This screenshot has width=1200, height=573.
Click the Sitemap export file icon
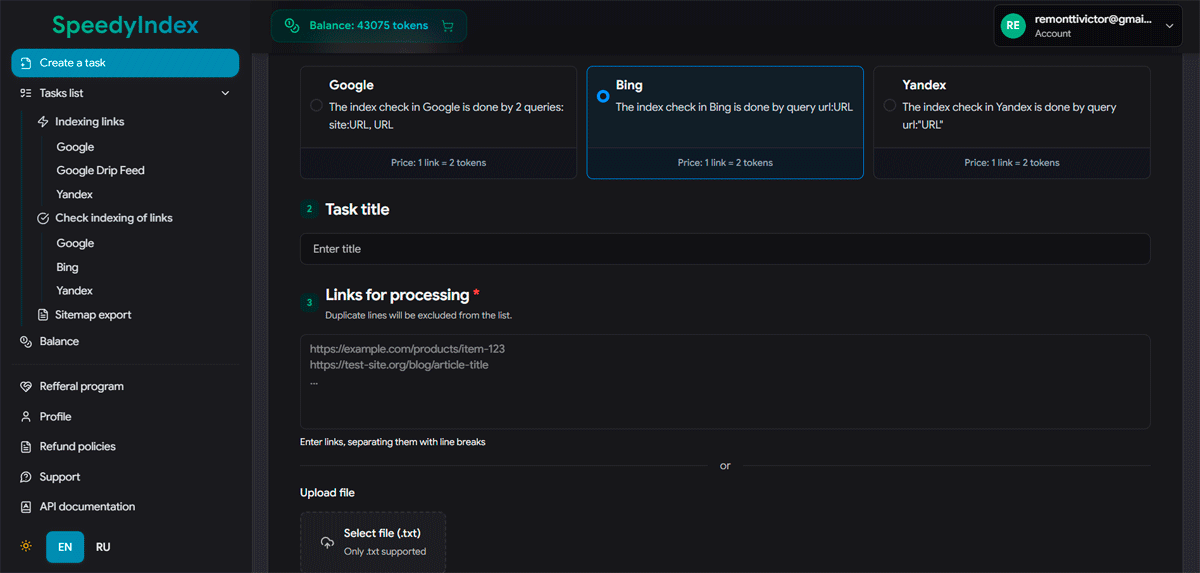point(43,315)
